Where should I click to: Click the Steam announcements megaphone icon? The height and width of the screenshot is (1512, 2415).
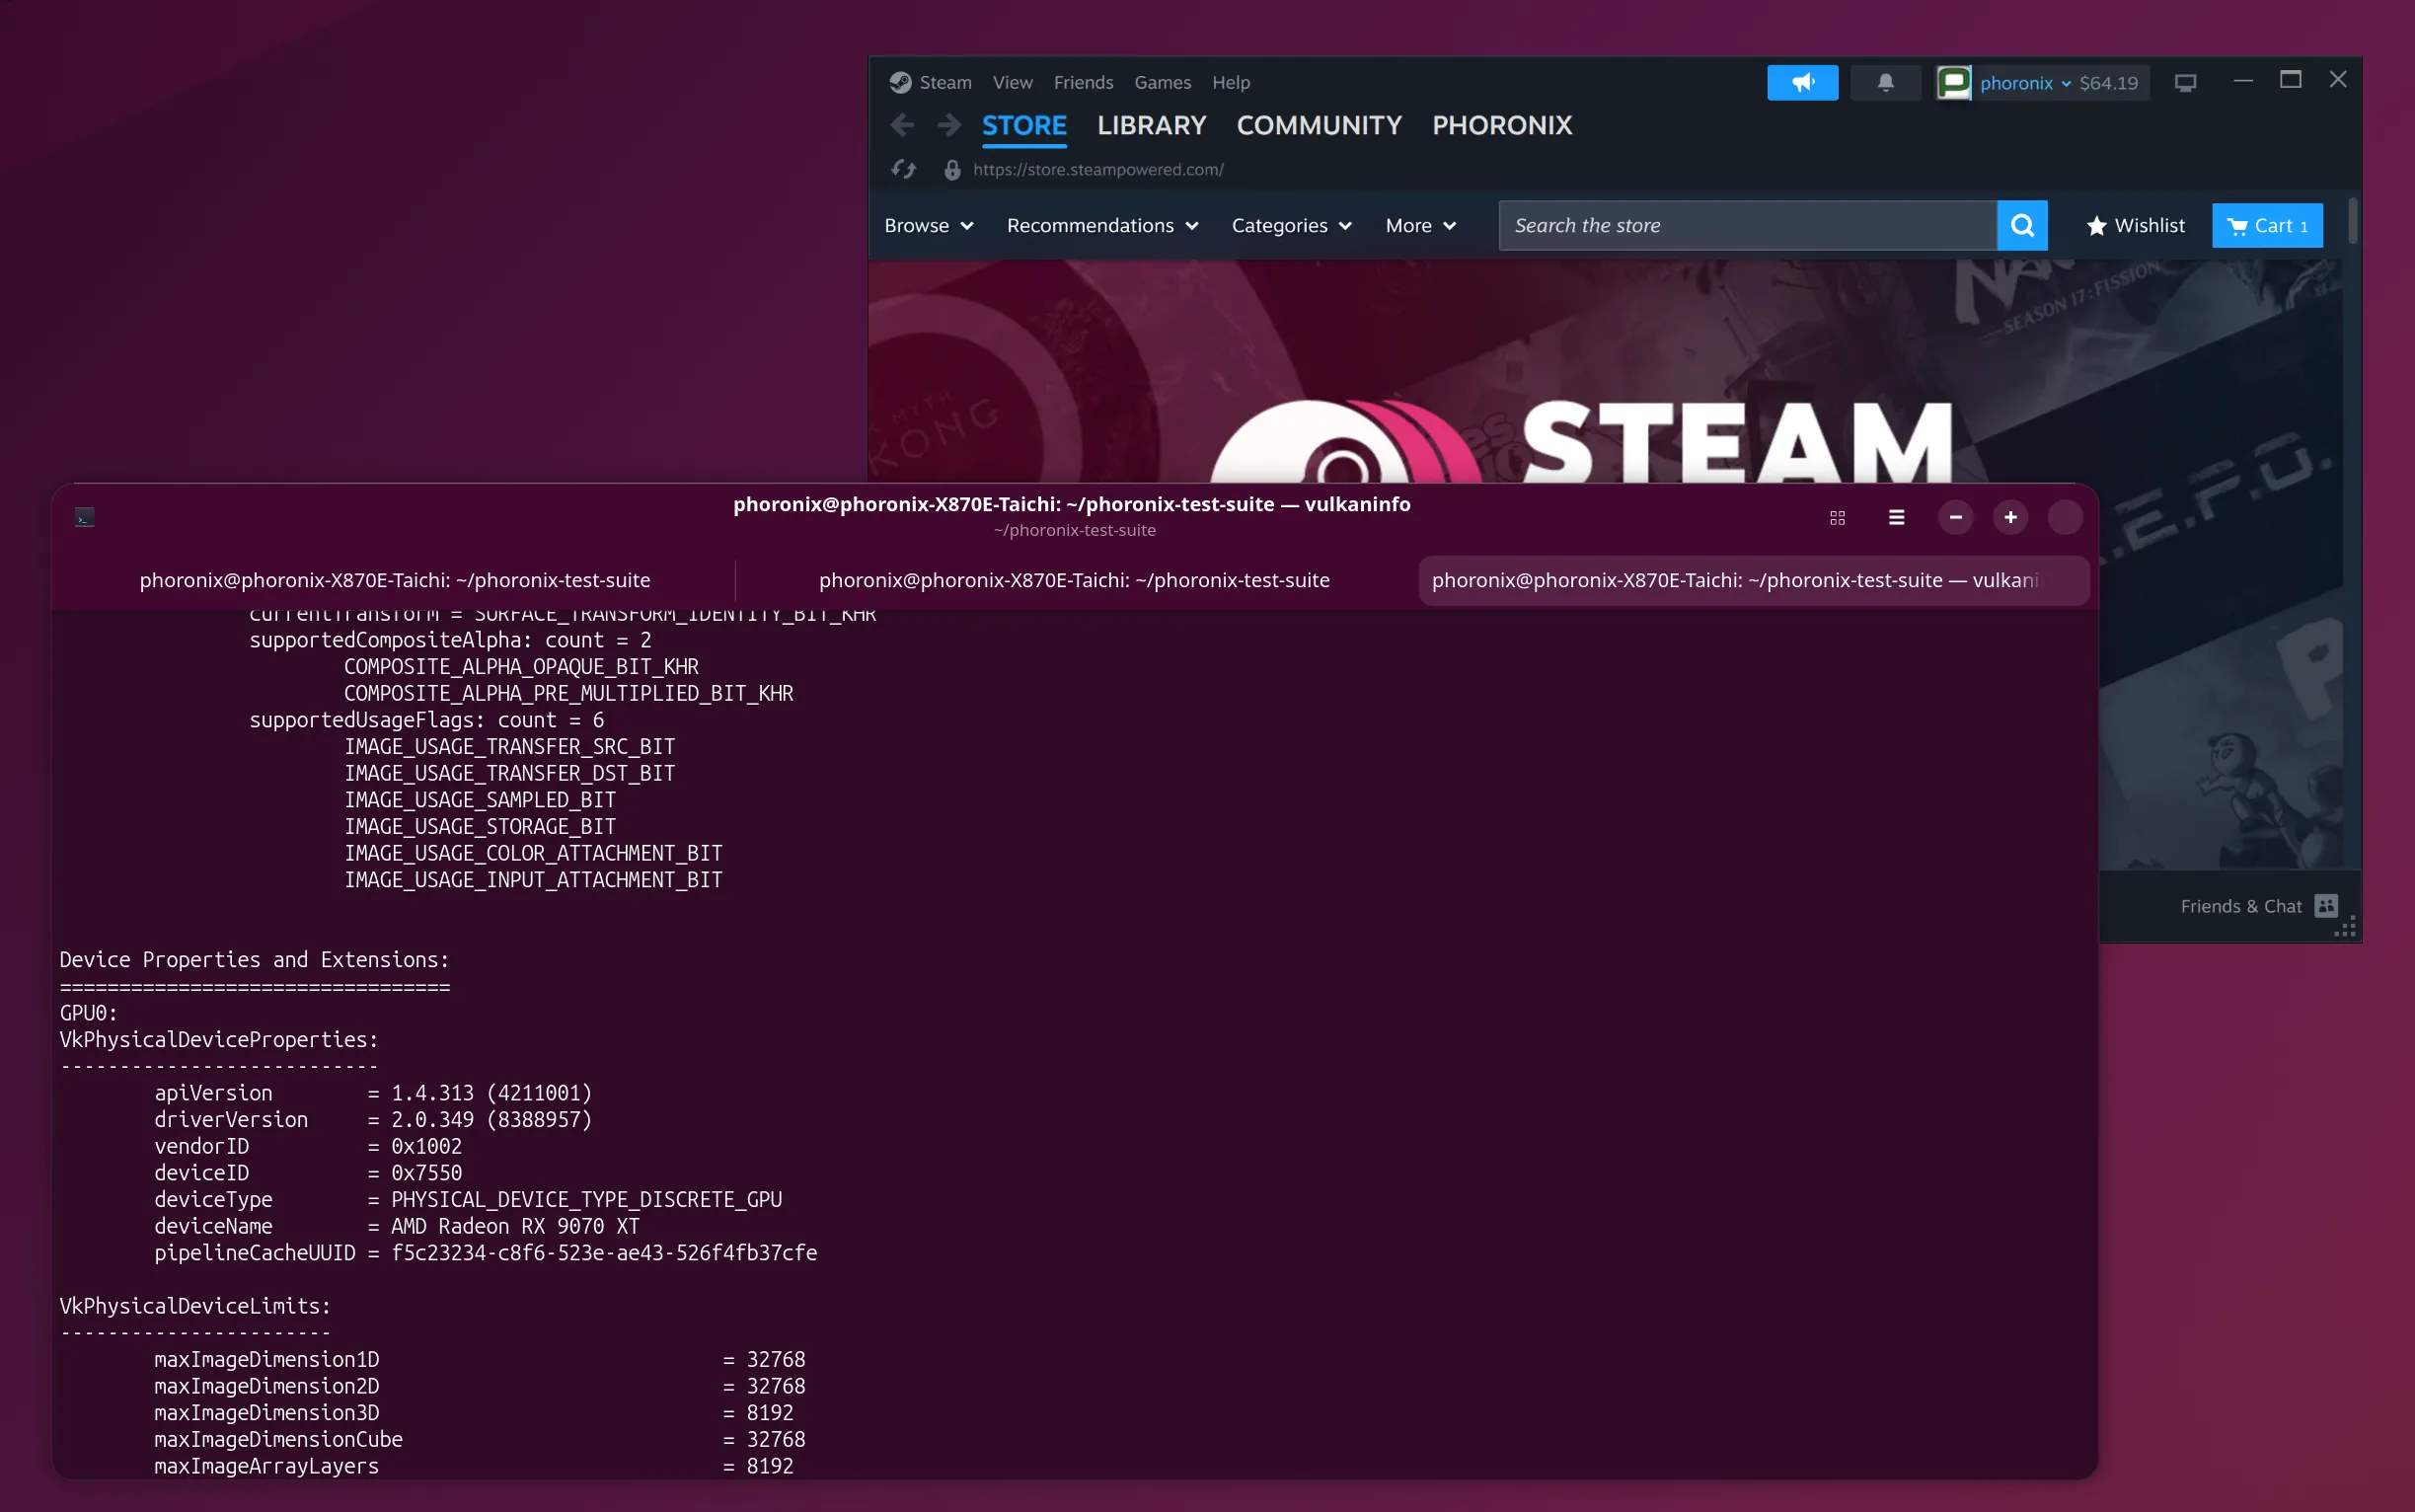click(1802, 83)
